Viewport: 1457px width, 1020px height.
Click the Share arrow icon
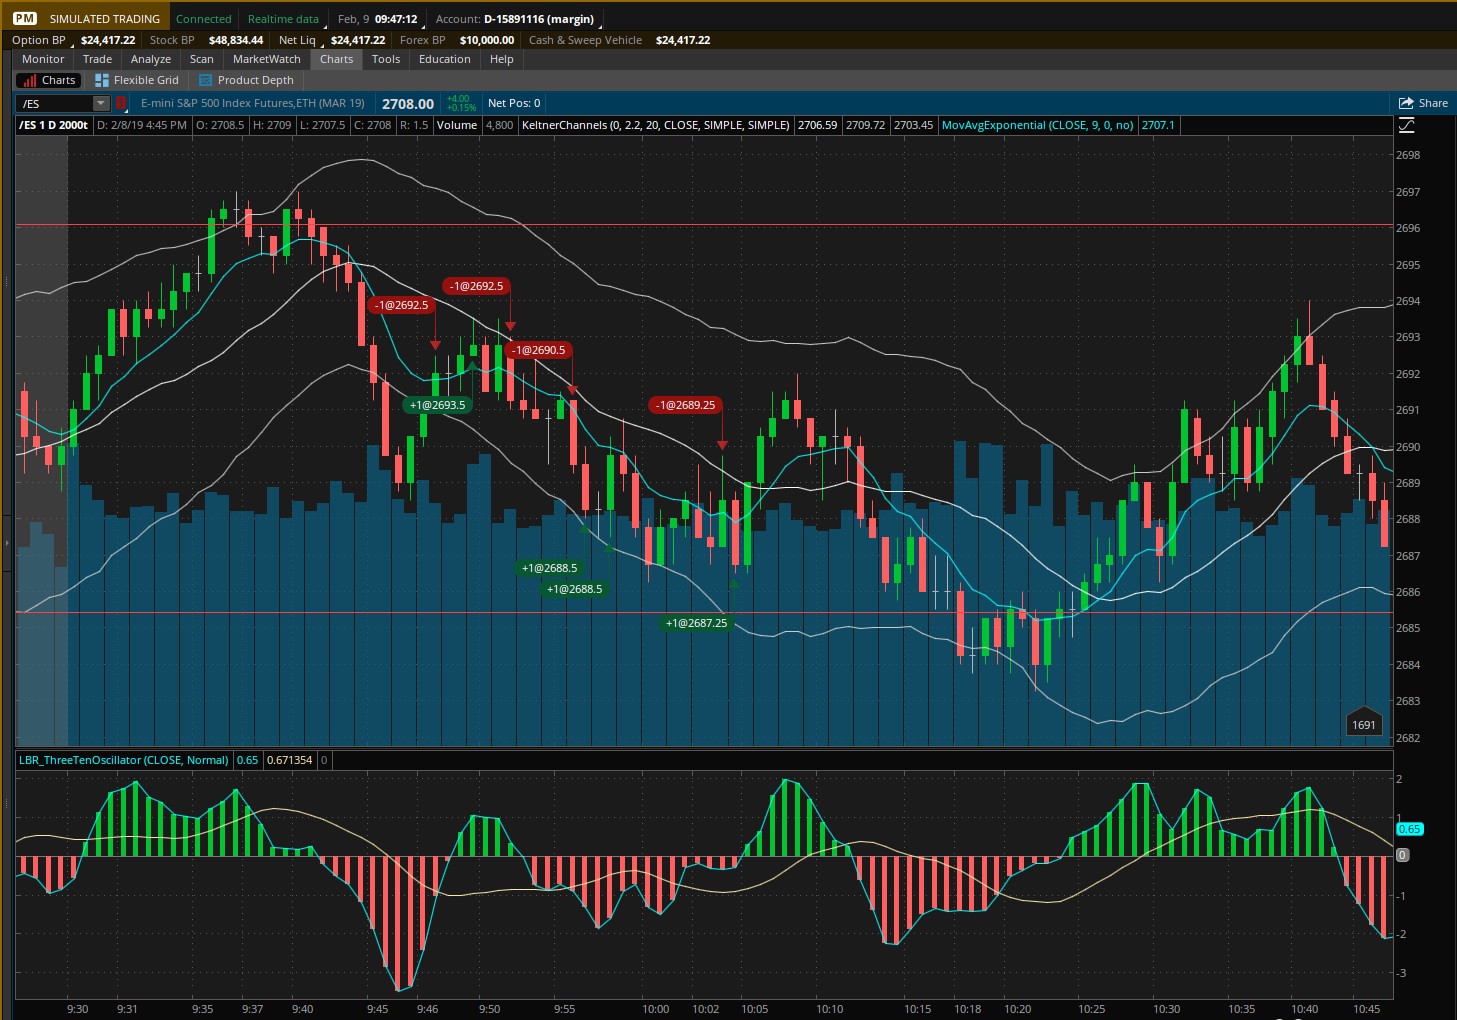(x=1406, y=103)
